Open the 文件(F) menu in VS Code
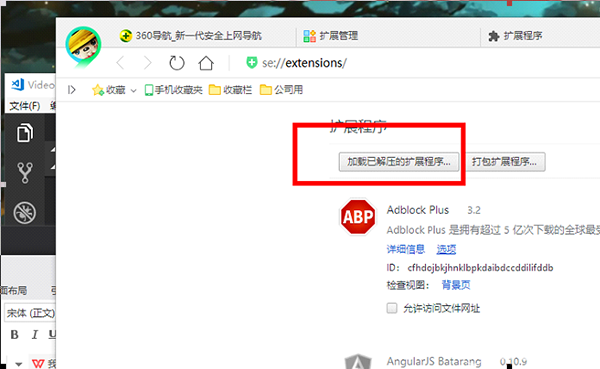Screen dimensions: 600x369 [x=24, y=106]
